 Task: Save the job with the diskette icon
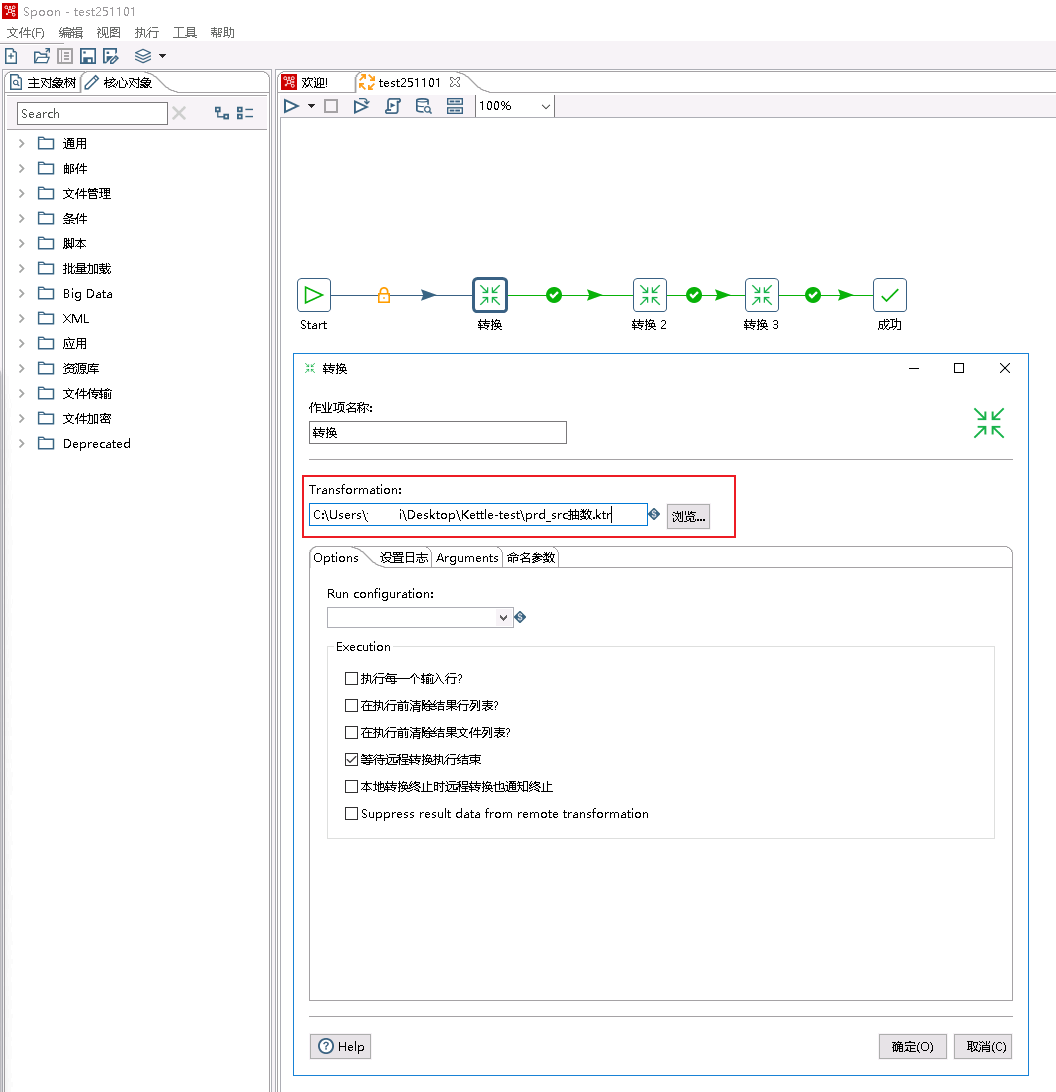click(x=88, y=56)
